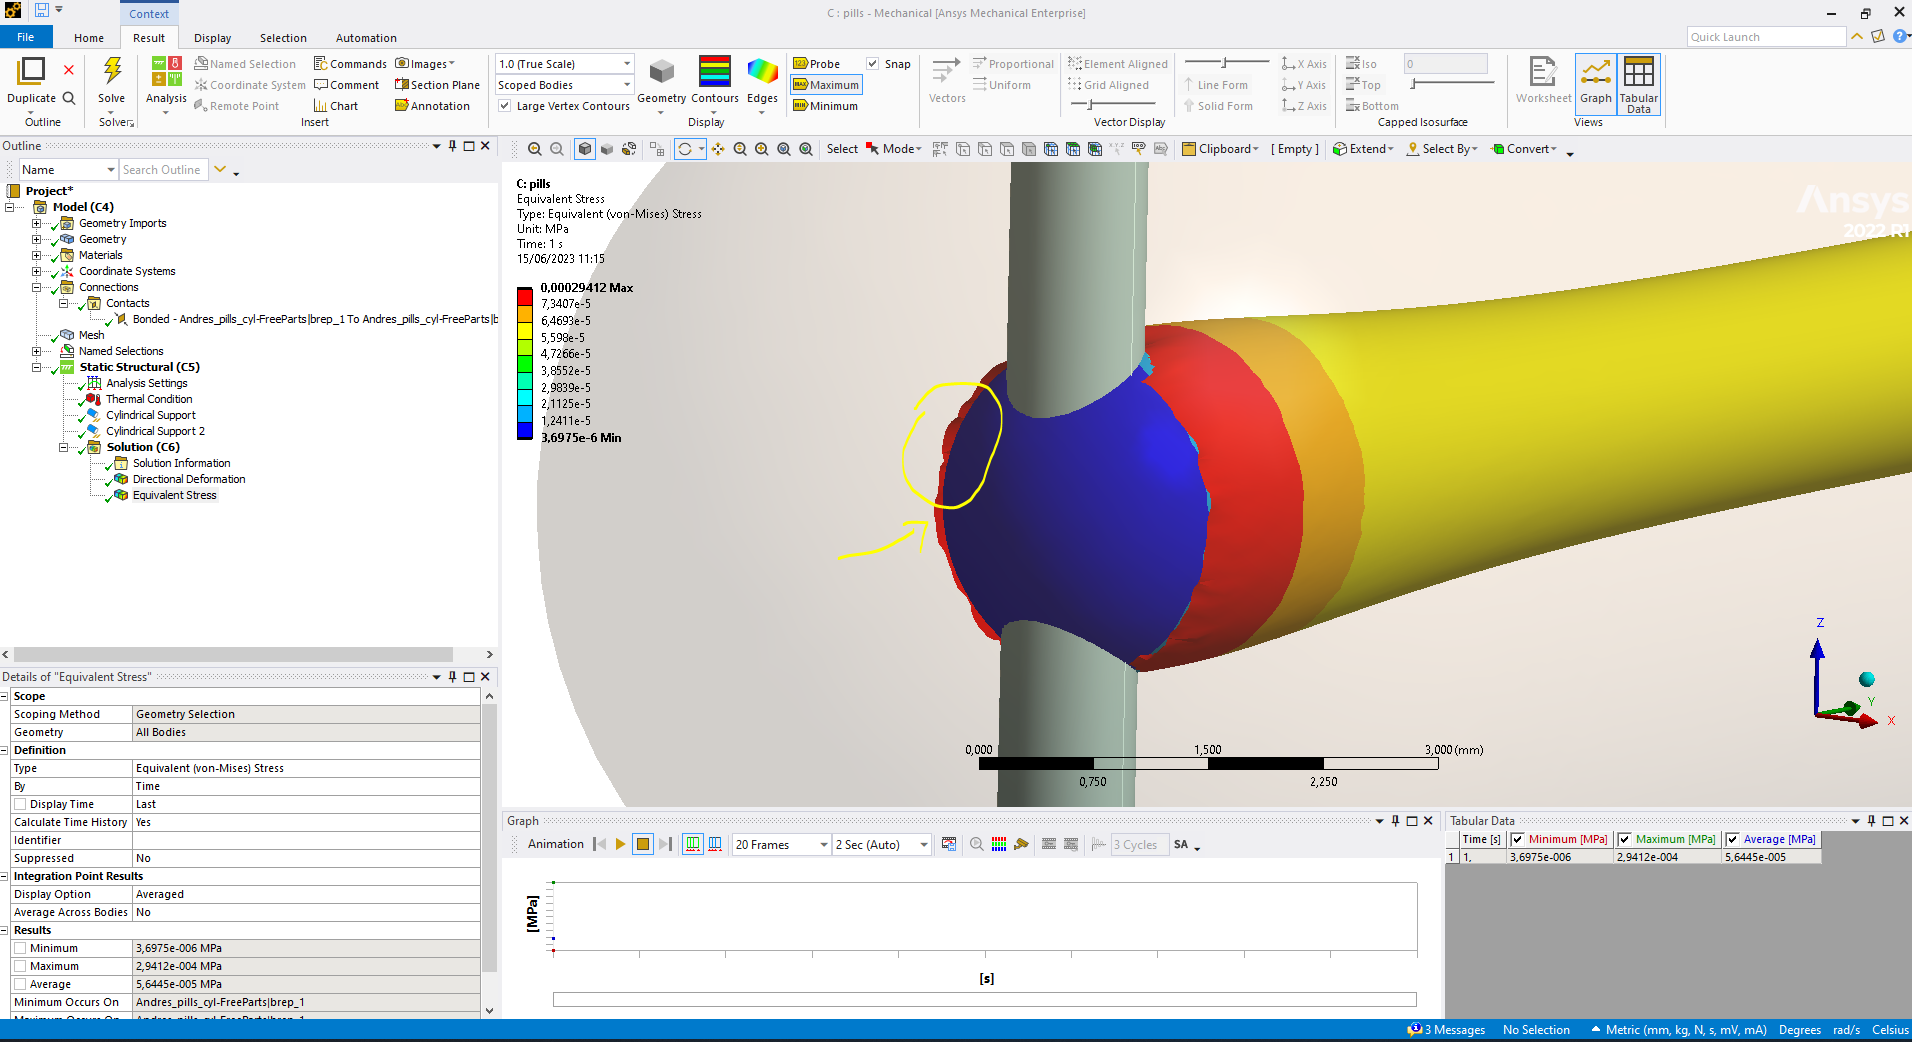Open the 20 Frames dropdown
1912x1042 pixels.
[x=781, y=845]
